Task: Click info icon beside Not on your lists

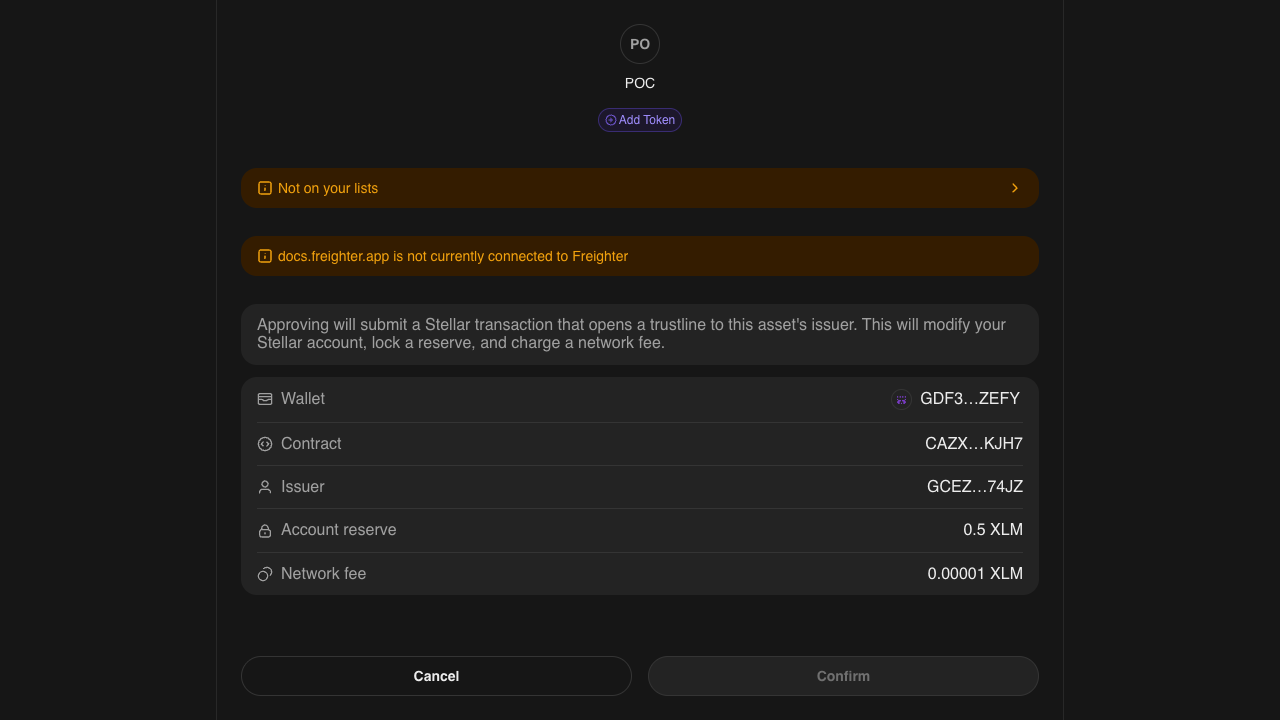Action: click(265, 188)
